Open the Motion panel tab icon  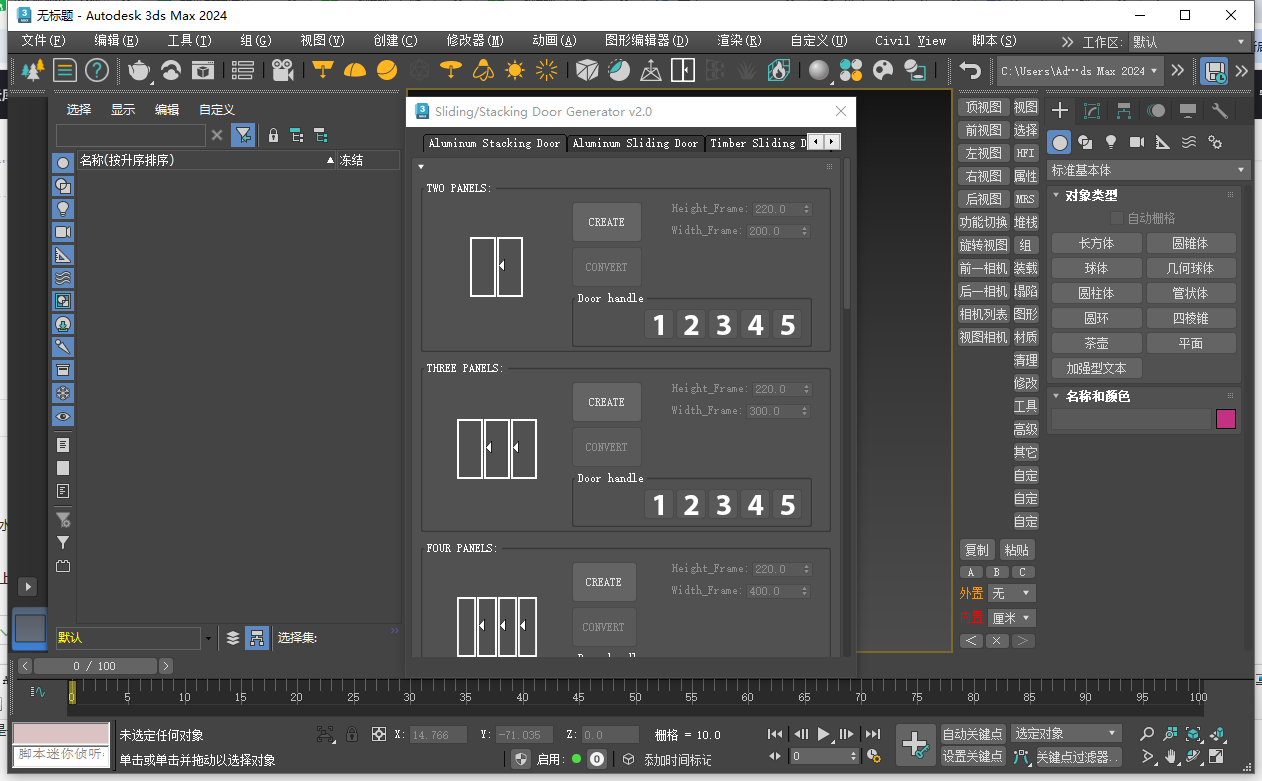pyautogui.click(x=1156, y=111)
